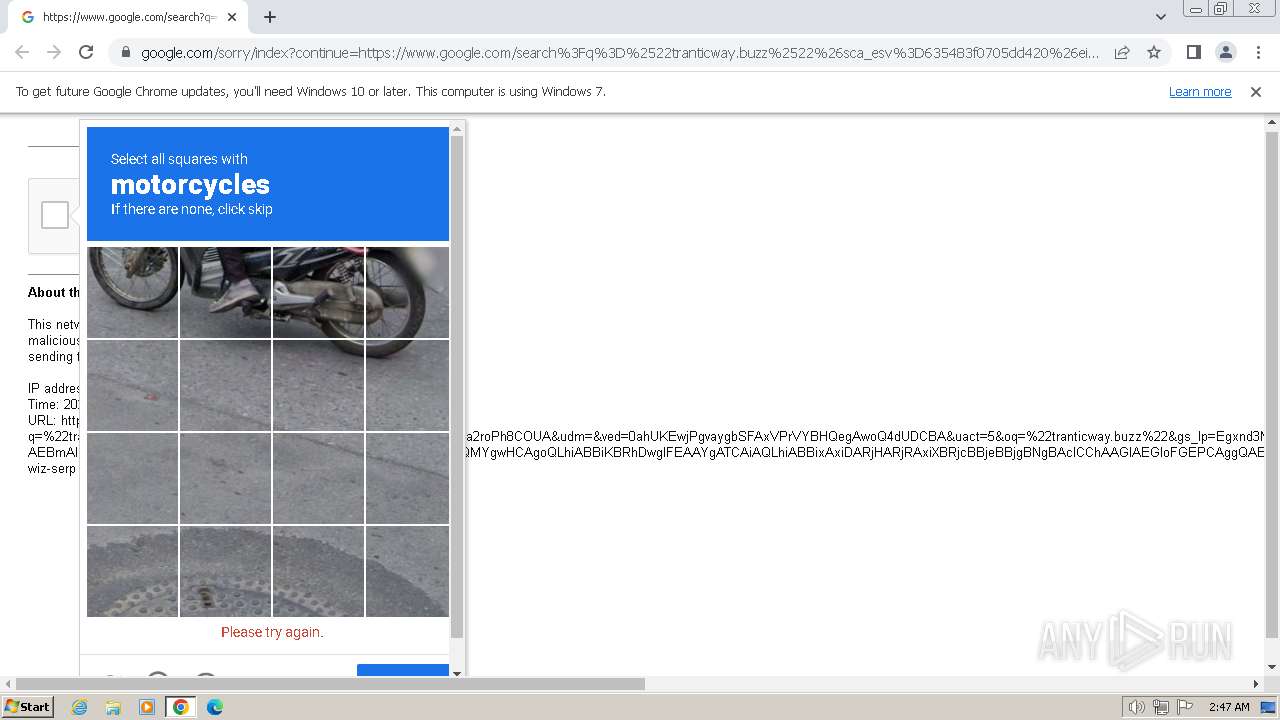Switch to the google.com/search tab
Image resolution: width=1280 pixels, height=720 pixels.
coord(127,17)
